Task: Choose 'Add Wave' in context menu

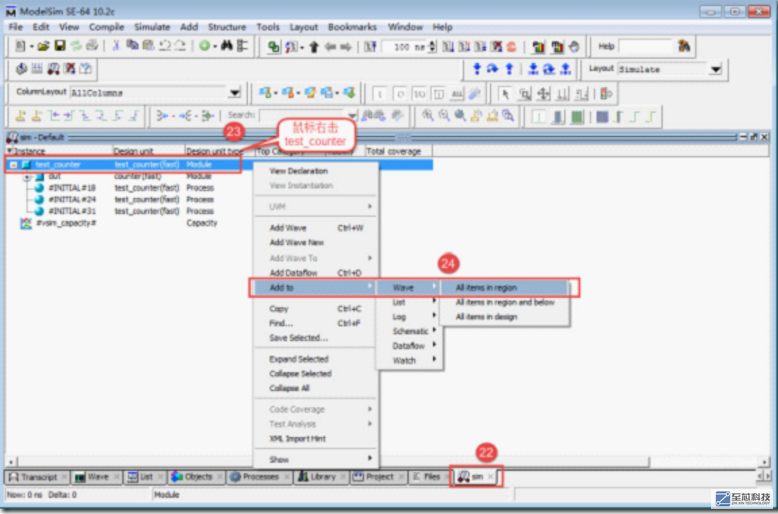Action: click(x=315, y=228)
